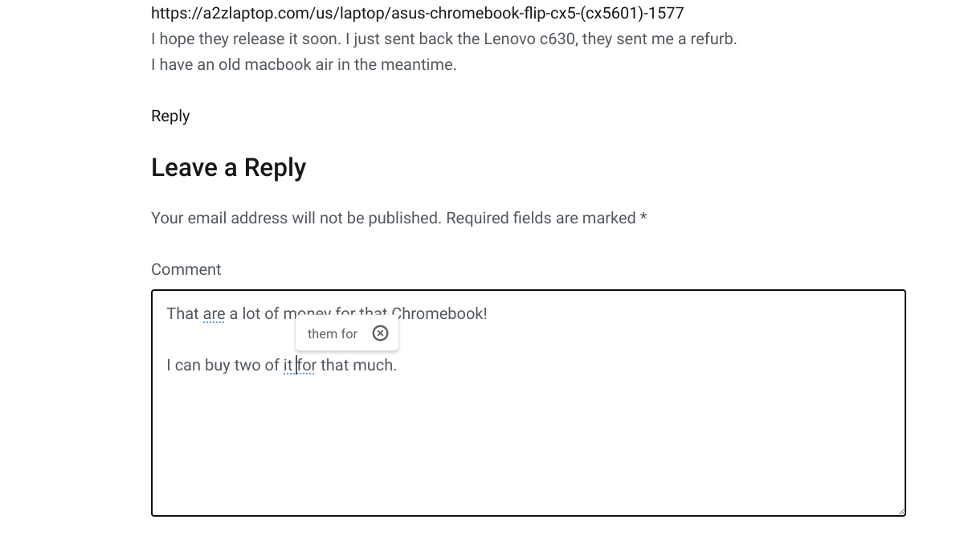Image resolution: width=960 pixels, height=540 pixels.
Task: Click the "I hope they release it soon" line
Action: pos(444,39)
